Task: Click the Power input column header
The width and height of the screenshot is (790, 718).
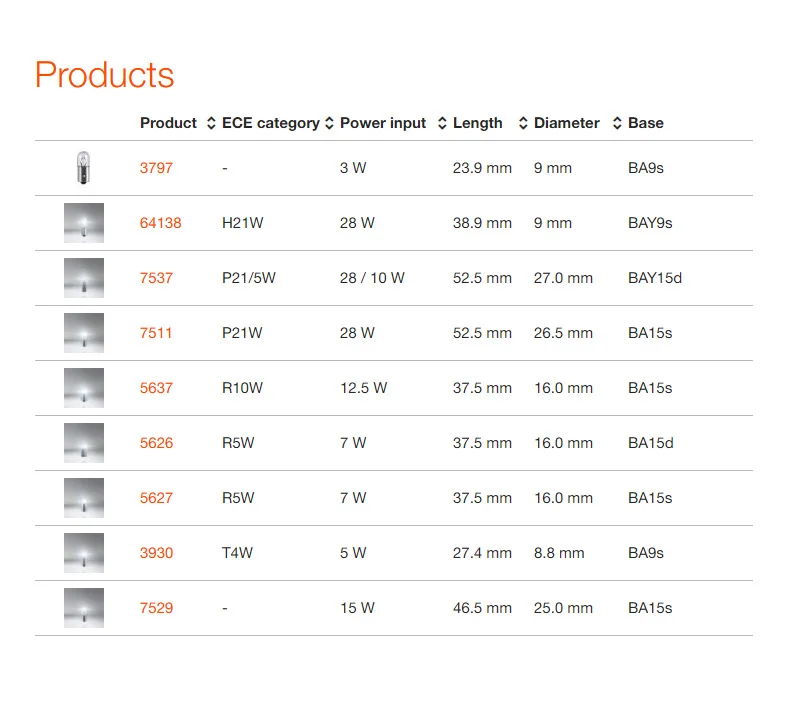Action: [383, 123]
